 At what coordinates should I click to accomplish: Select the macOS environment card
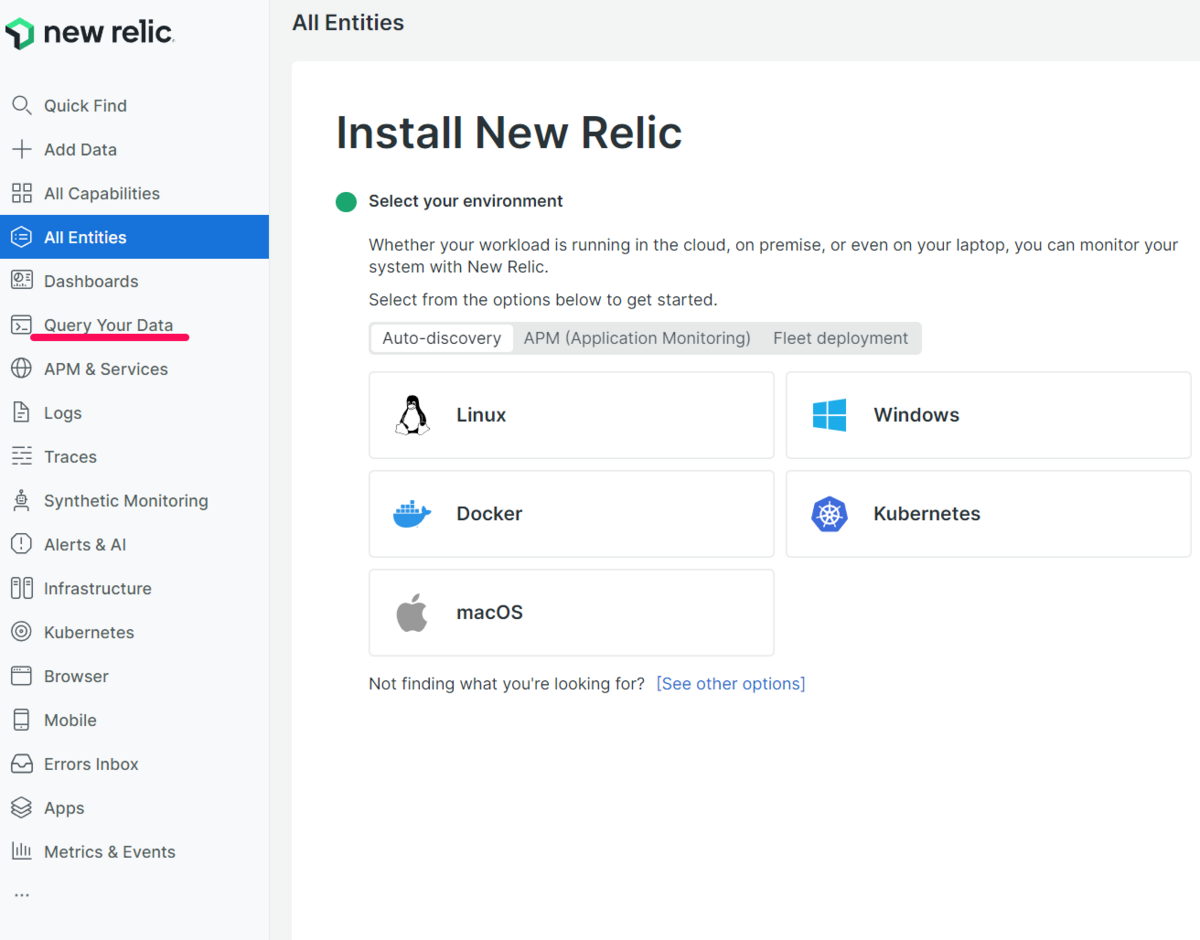click(571, 612)
